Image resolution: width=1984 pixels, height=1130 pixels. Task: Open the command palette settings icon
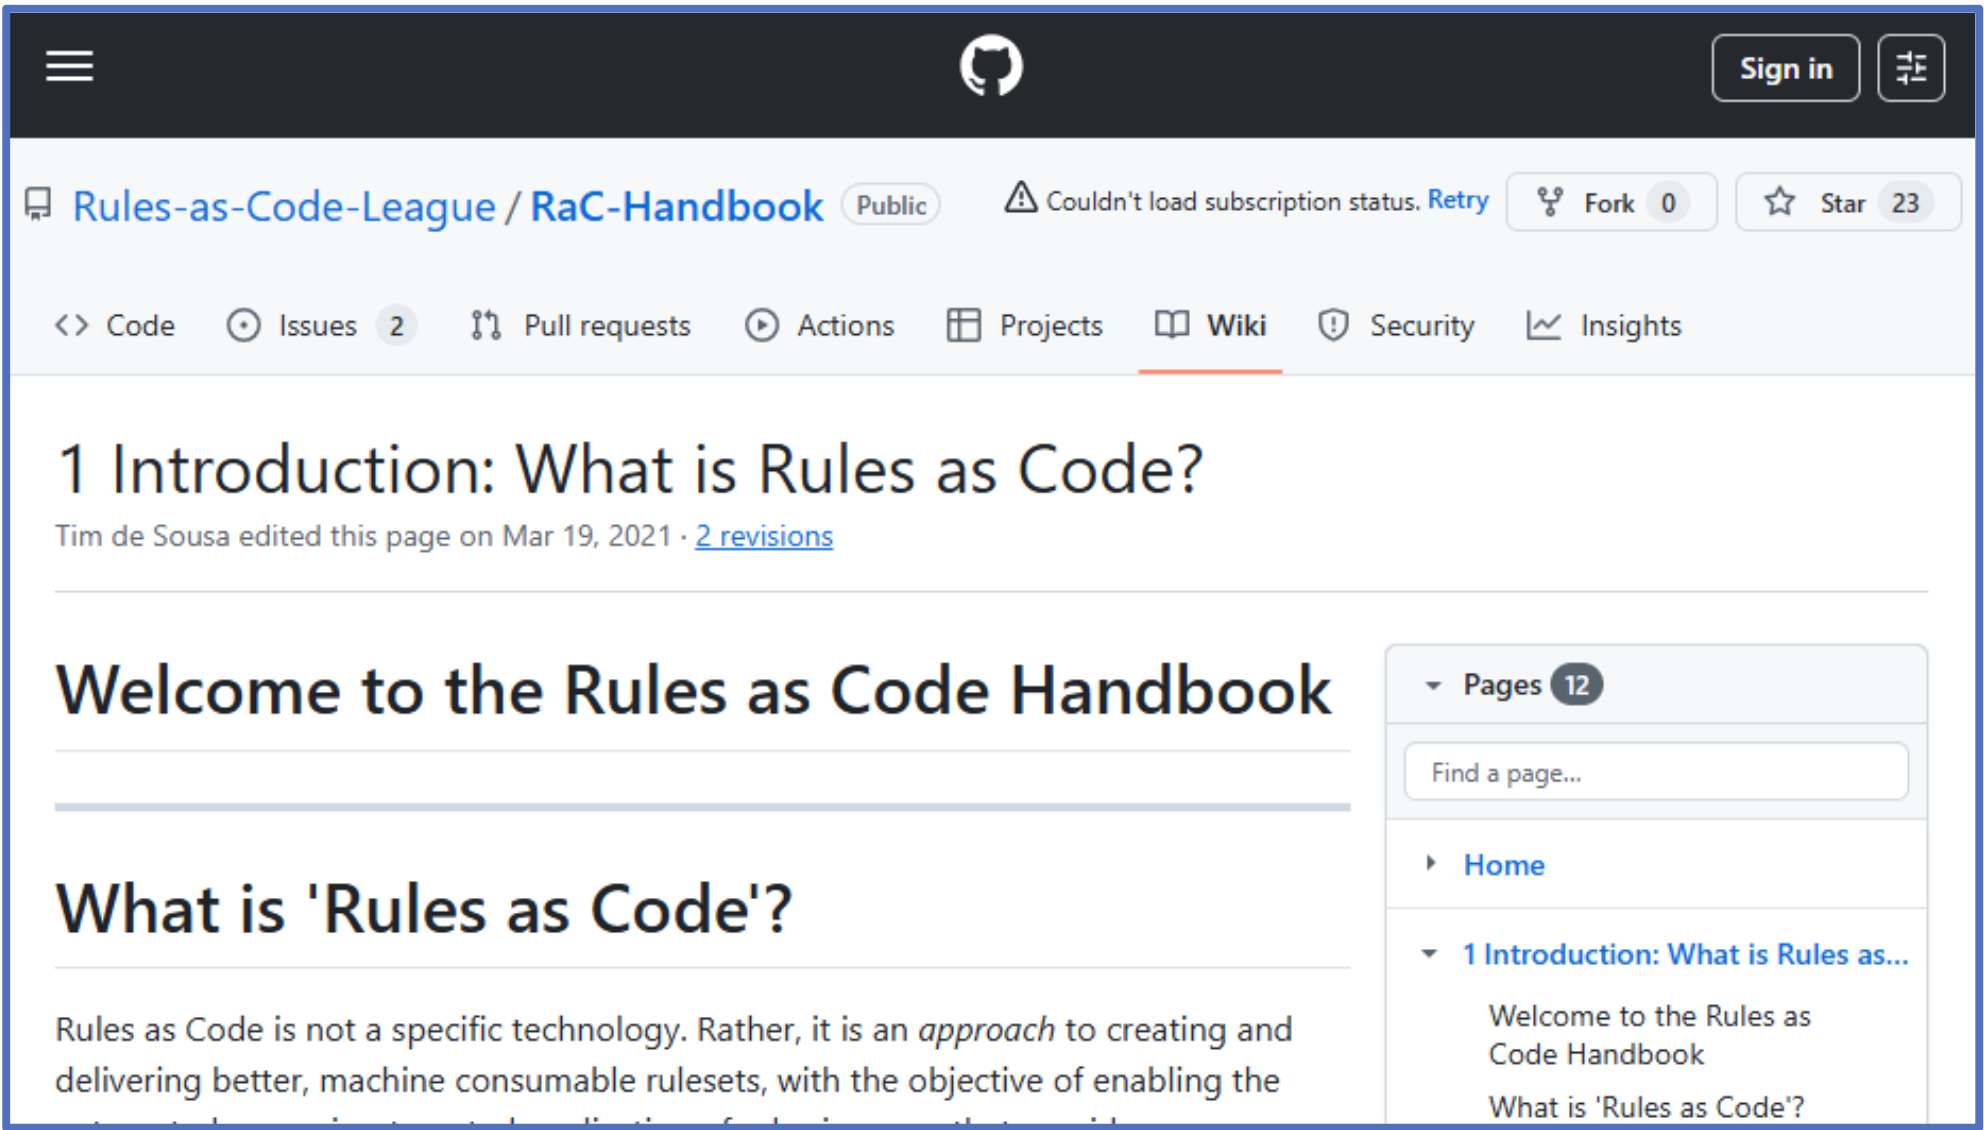point(1911,66)
